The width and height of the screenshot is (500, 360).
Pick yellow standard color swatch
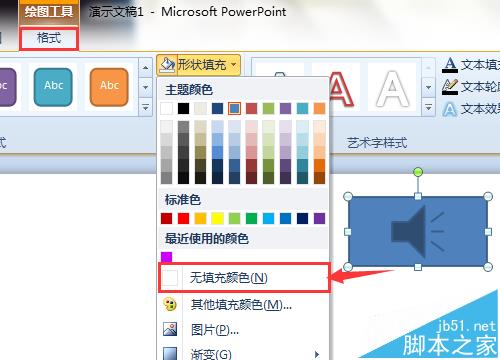click(217, 219)
